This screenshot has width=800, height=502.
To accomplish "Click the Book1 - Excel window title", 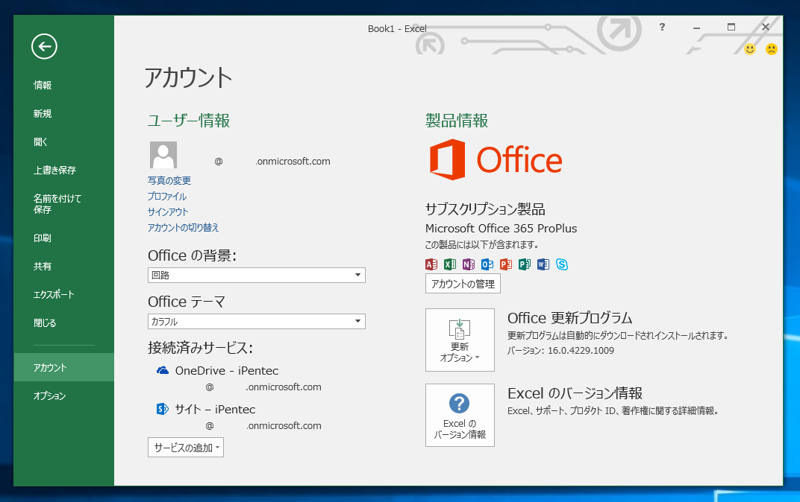I will pos(397,29).
